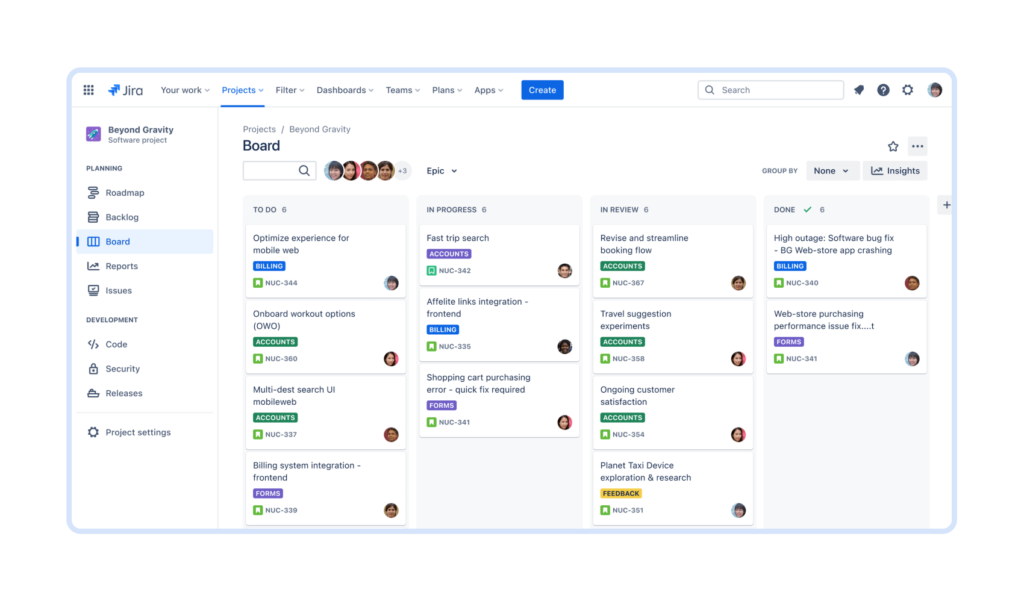This screenshot has height=616, width=1024.
Task: Open the Group By None dropdown
Action: pos(832,170)
